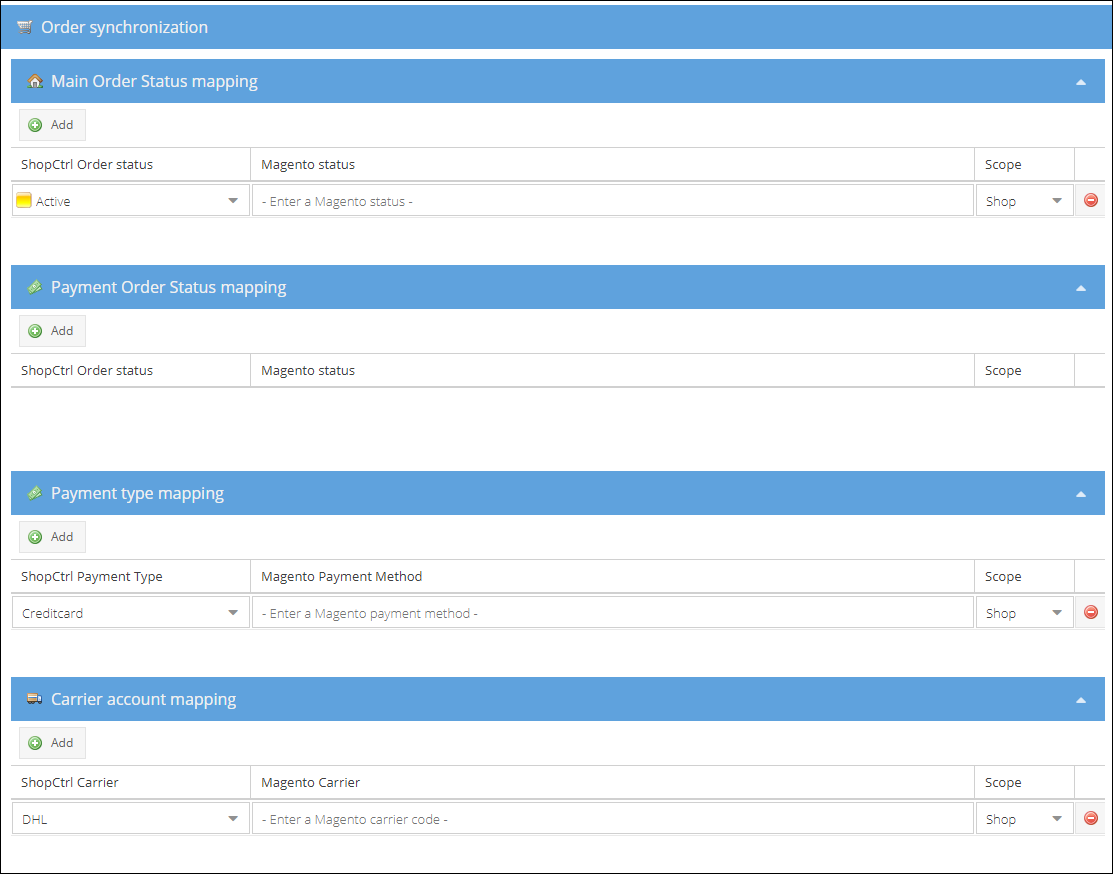Click the Order synchronization header title
The image size is (1113, 874).
coord(124,27)
